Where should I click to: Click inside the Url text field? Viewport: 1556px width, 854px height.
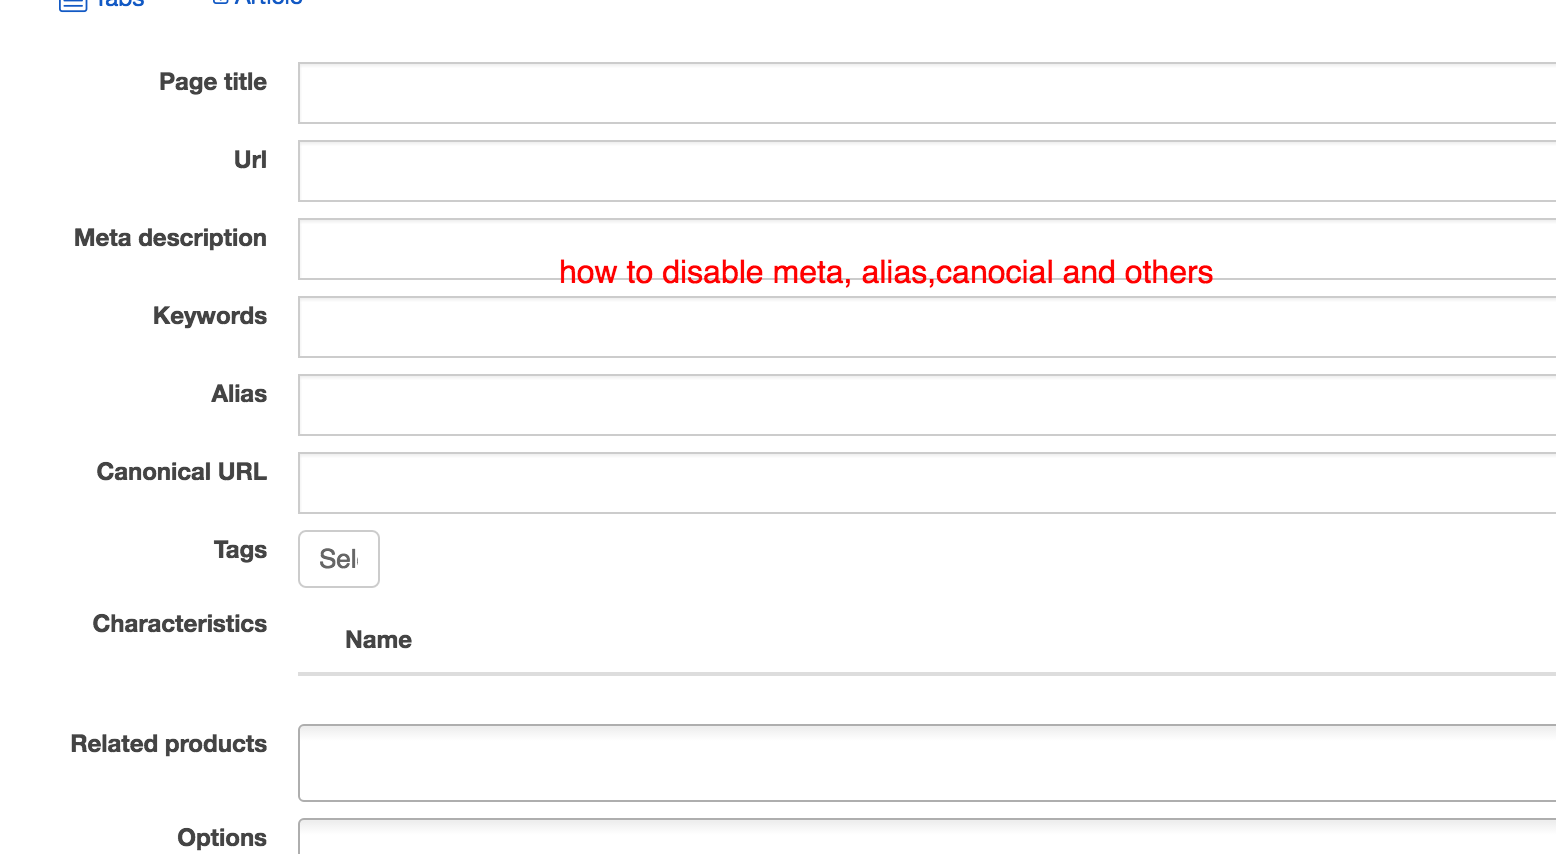point(926,171)
